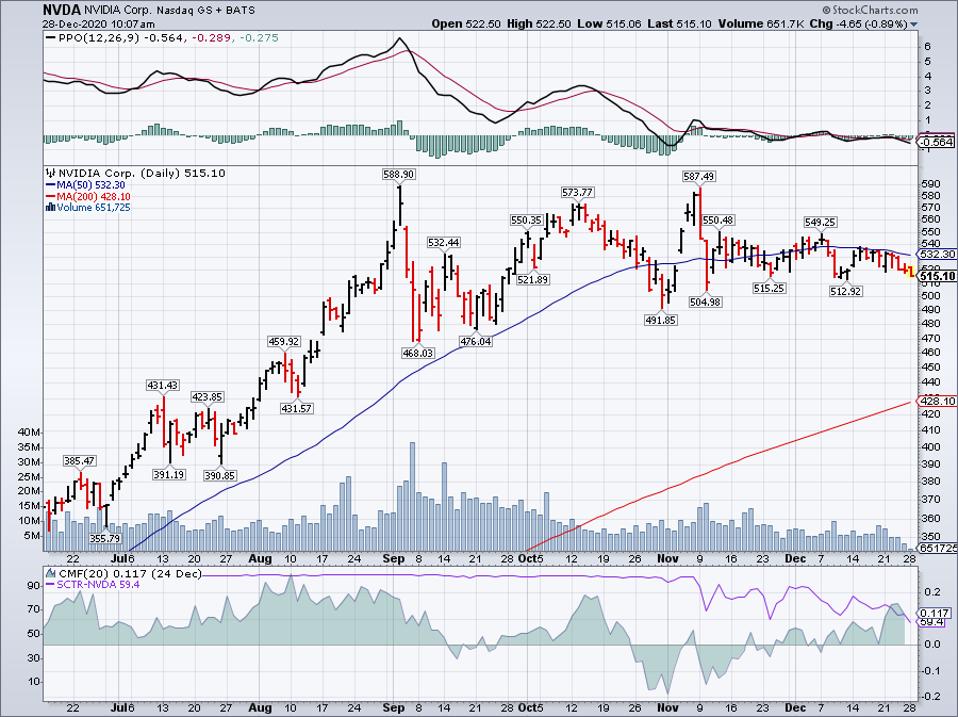Click the 491.85 low price label
The image size is (958, 717).
coord(661,319)
